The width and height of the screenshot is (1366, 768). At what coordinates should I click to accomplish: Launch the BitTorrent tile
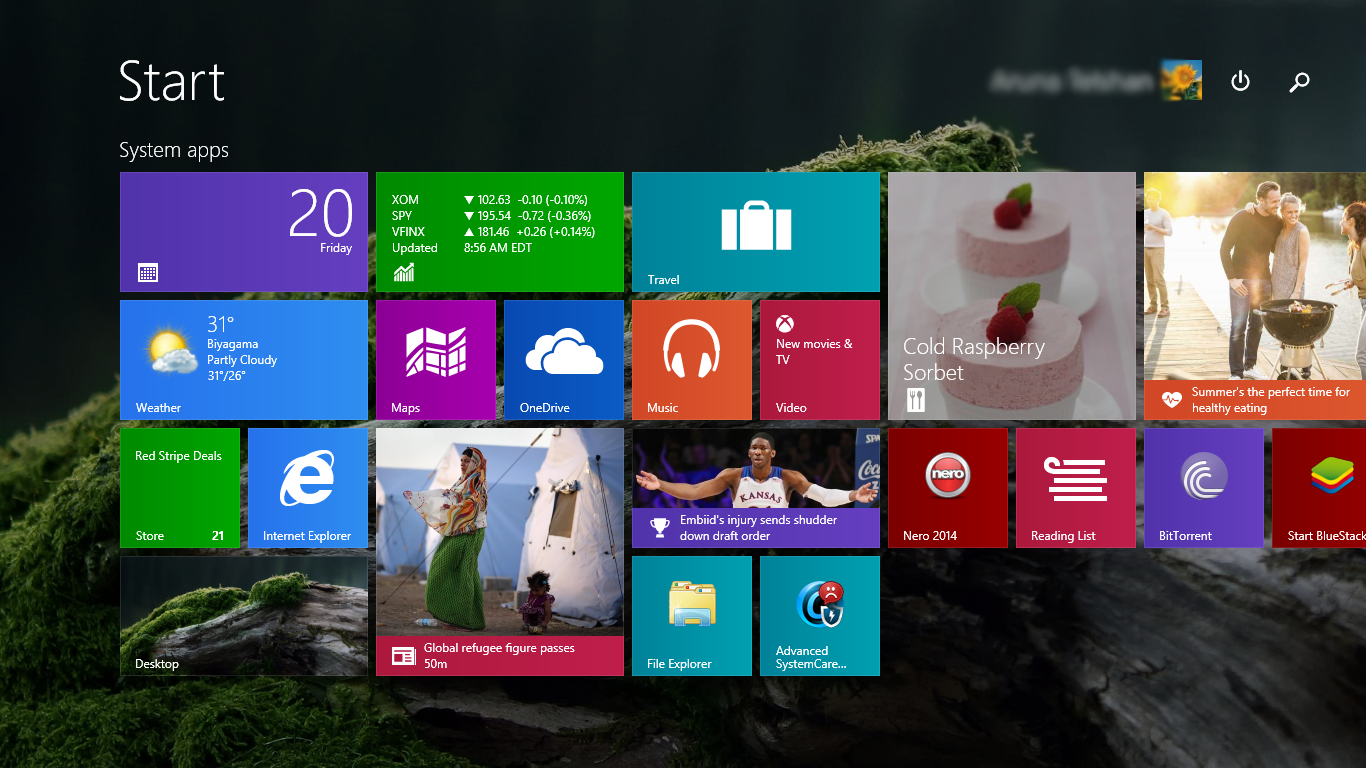(1204, 488)
